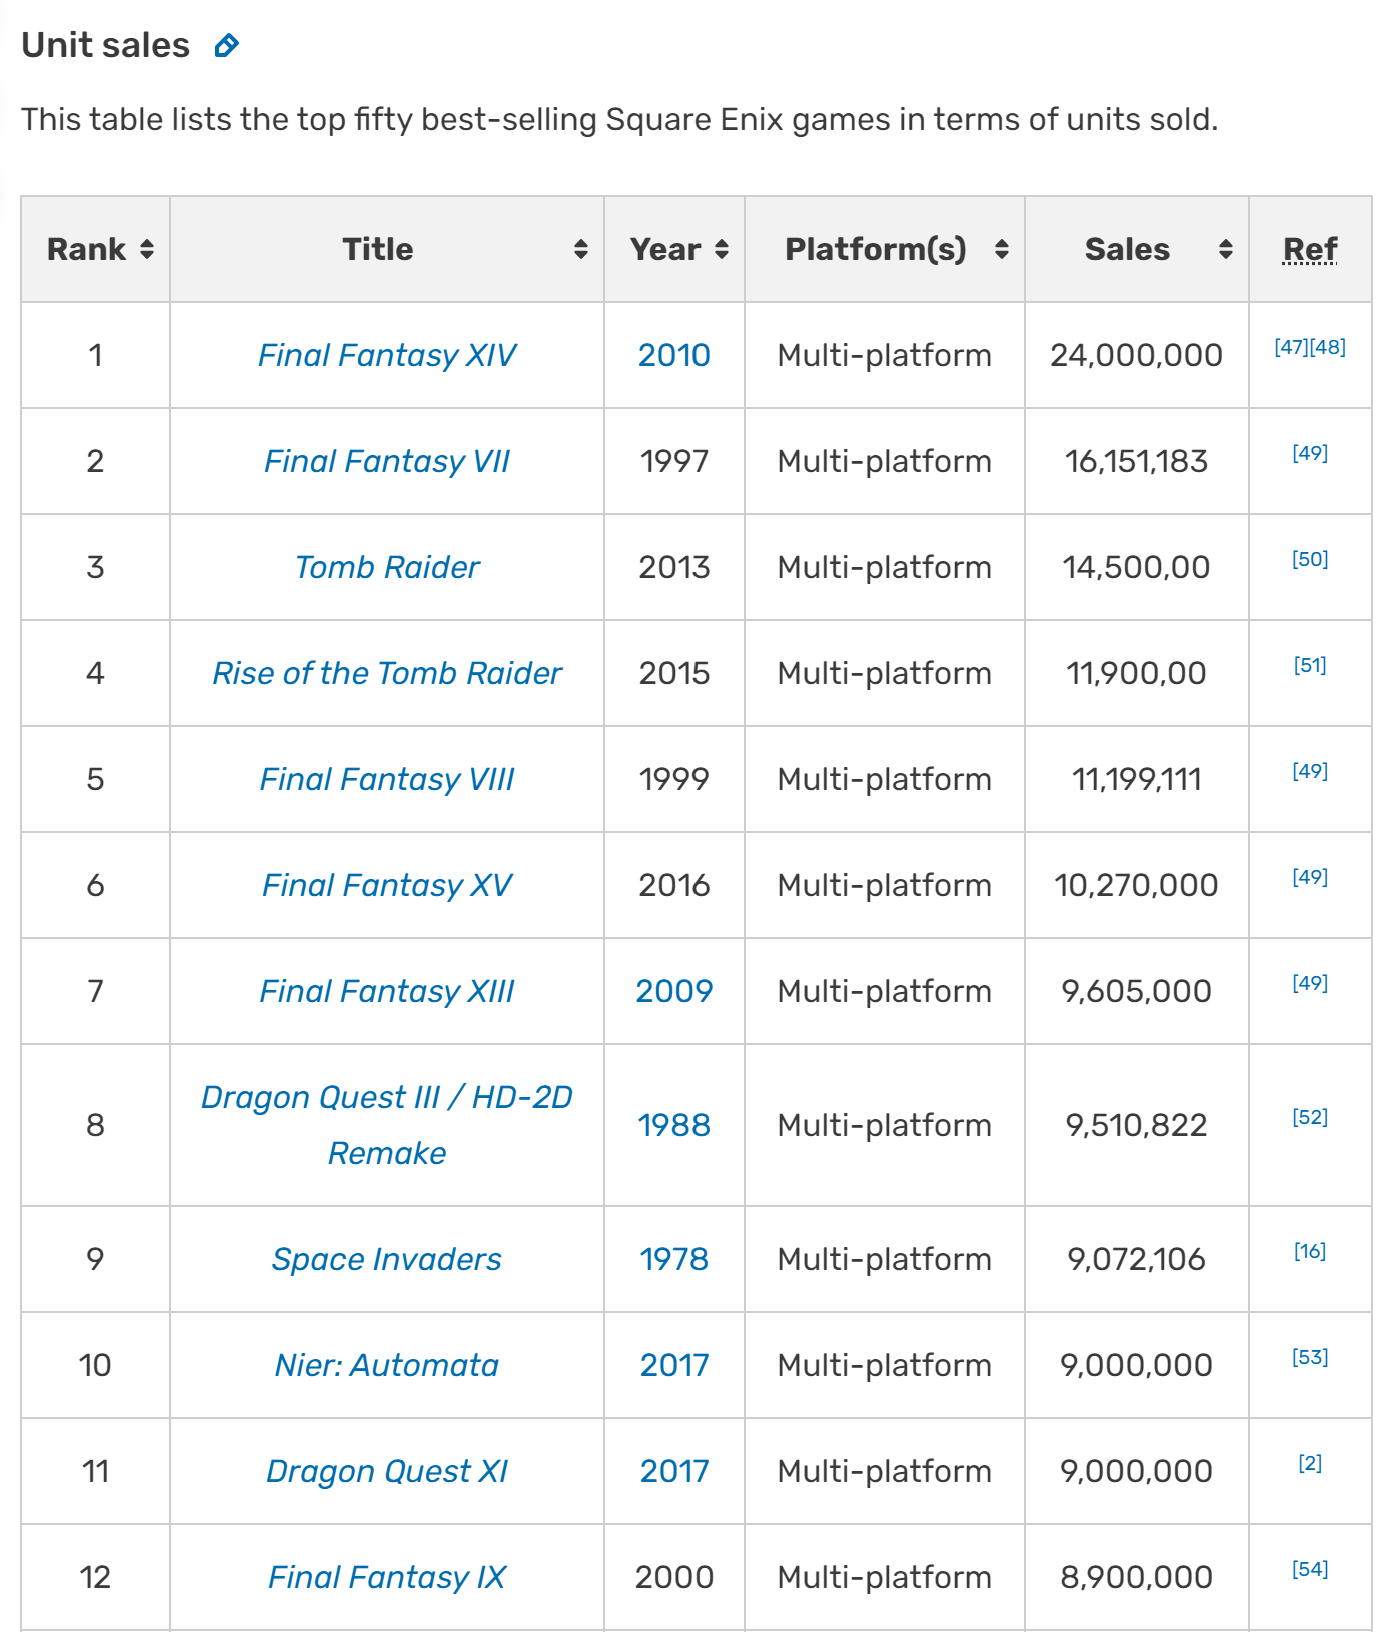This screenshot has height=1632, width=1386.
Task: Open reference [49] in Final Fantasy XIII row
Action: pyautogui.click(x=1310, y=983)
